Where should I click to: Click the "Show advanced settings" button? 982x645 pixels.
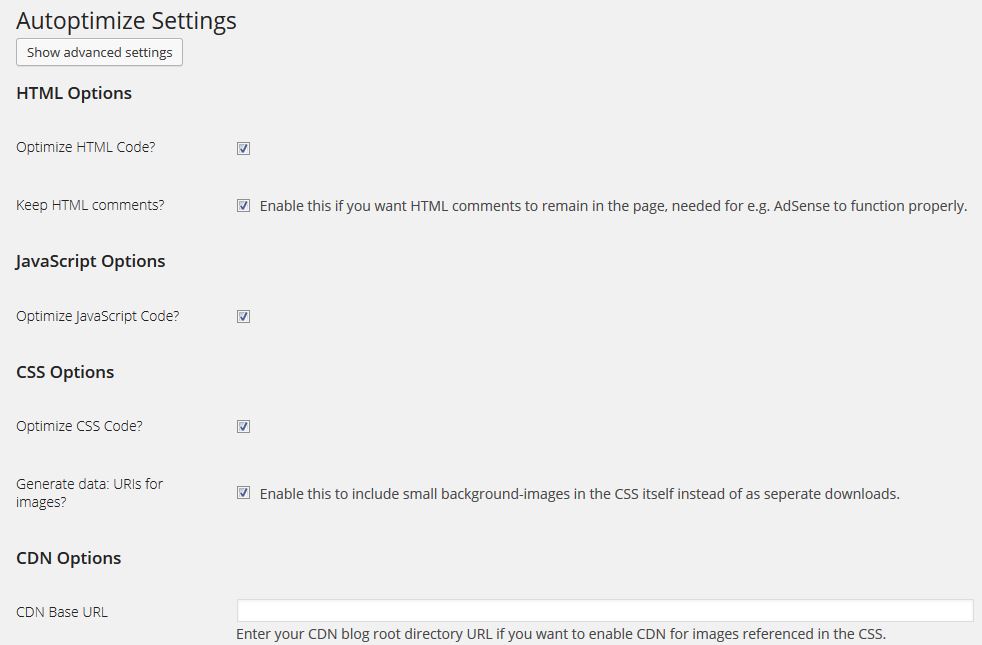(98, 52)
